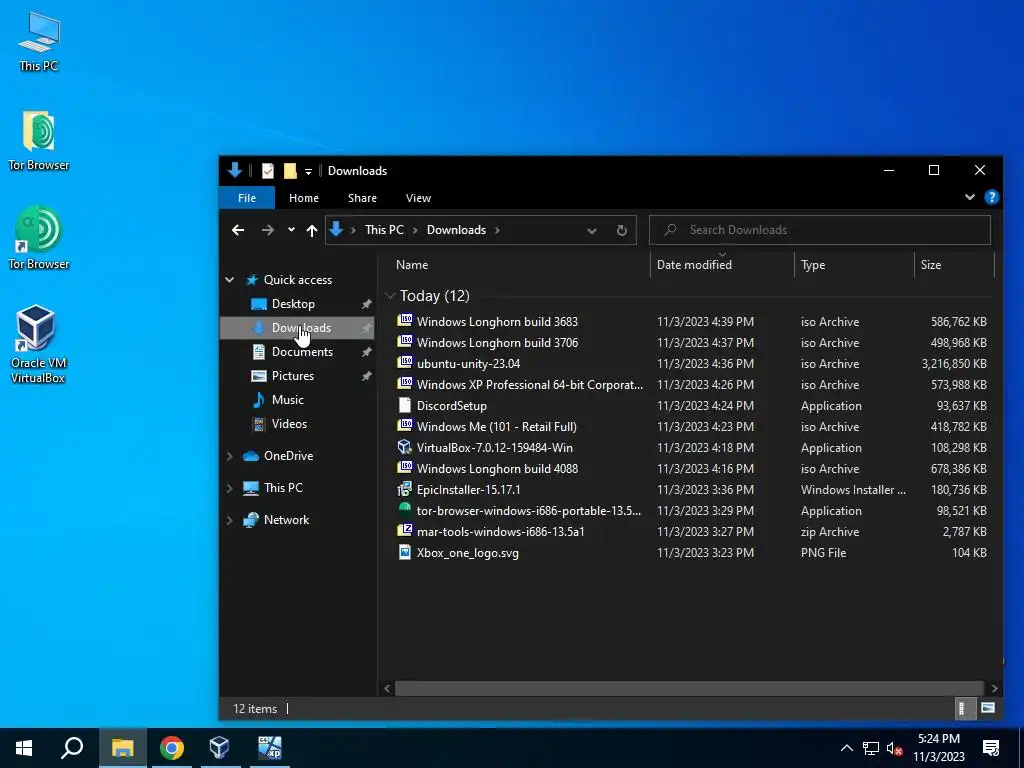Viewport: 1024px width, 768px height.
Task: Click the VirtualBox-7.0.12 installer icon
Action: [x=405, y=447]
